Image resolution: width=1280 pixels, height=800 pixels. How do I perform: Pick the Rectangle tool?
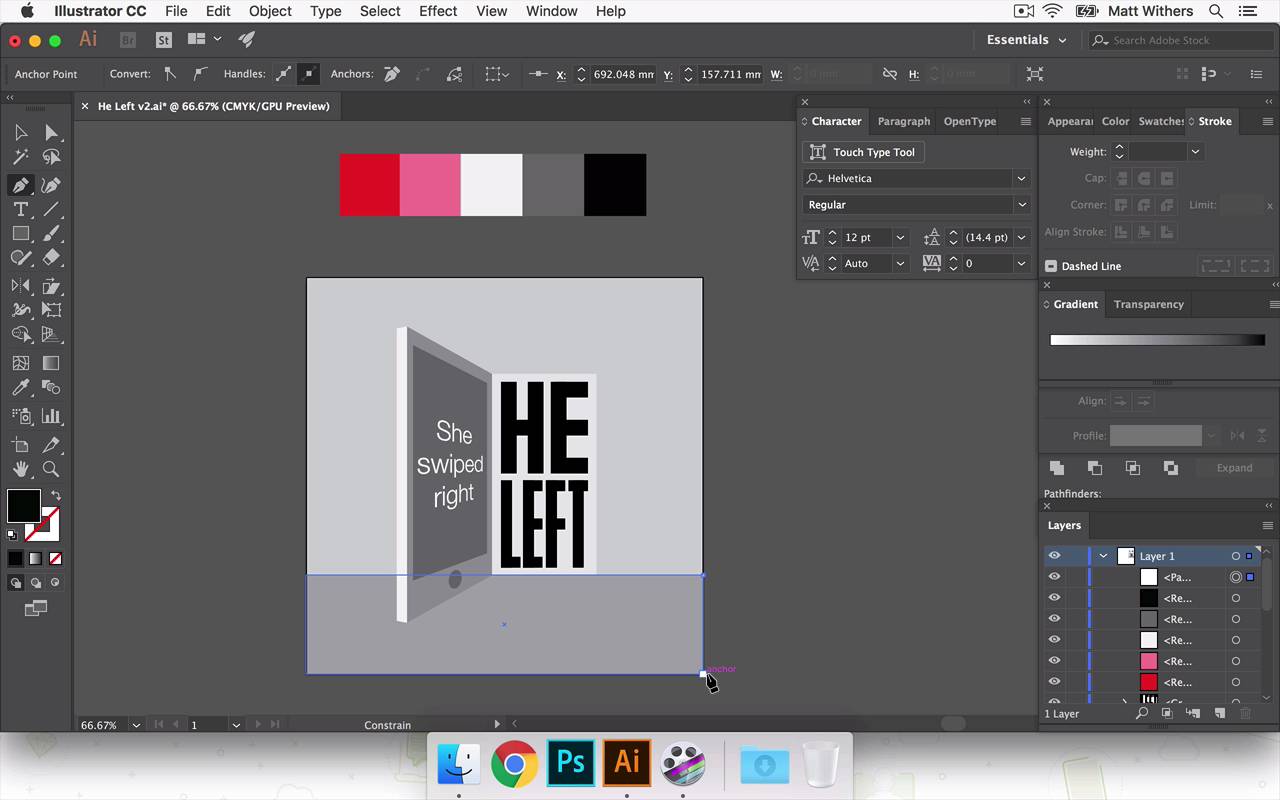click(20, 233)
